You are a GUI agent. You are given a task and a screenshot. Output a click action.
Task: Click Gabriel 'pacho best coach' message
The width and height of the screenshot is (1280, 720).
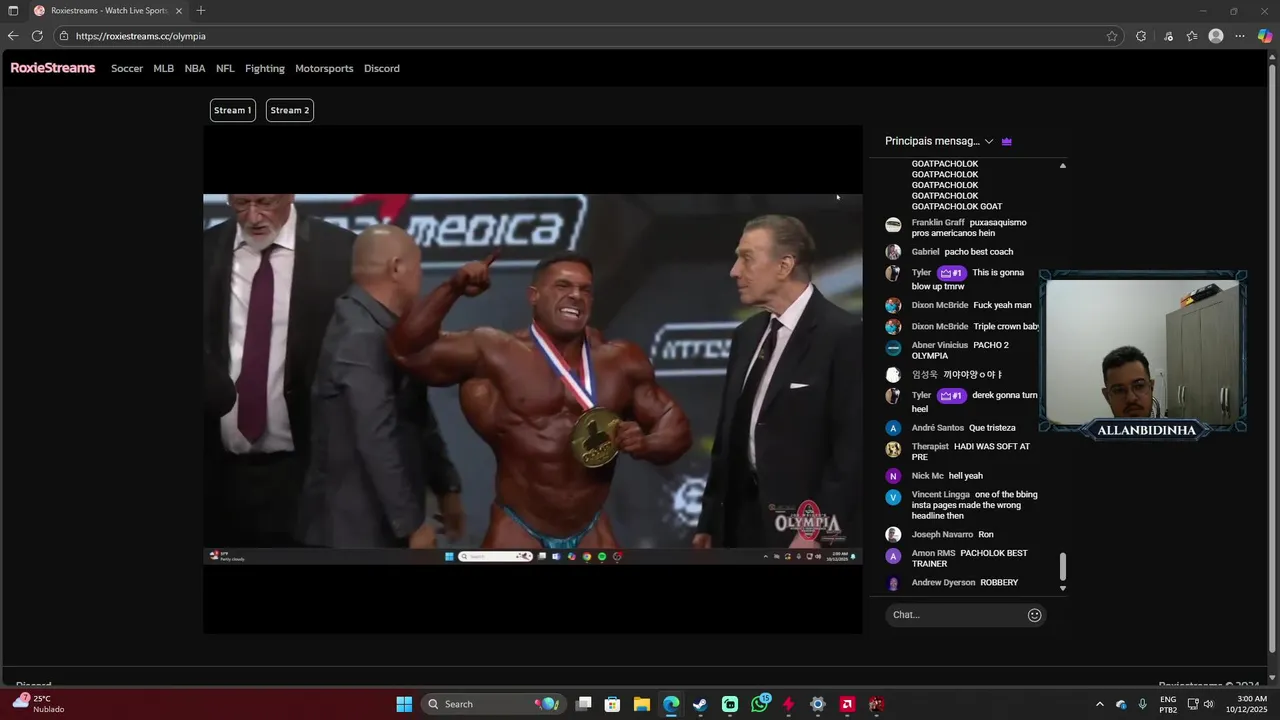[979, 252]
